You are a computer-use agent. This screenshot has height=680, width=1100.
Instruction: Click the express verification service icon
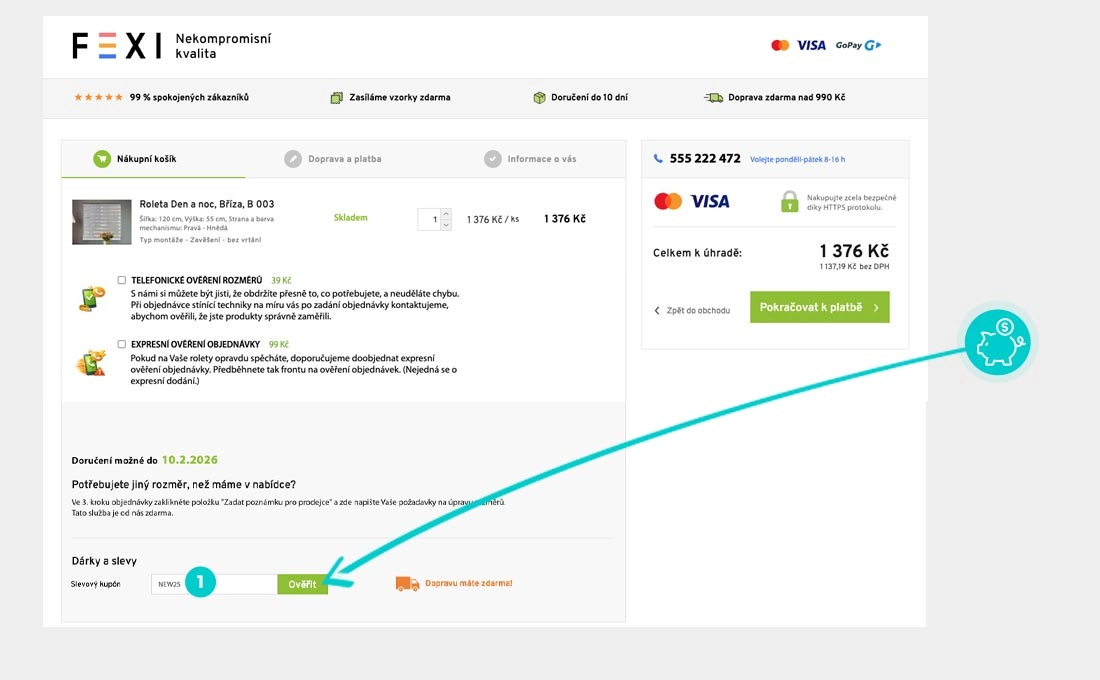coord(91,363)
